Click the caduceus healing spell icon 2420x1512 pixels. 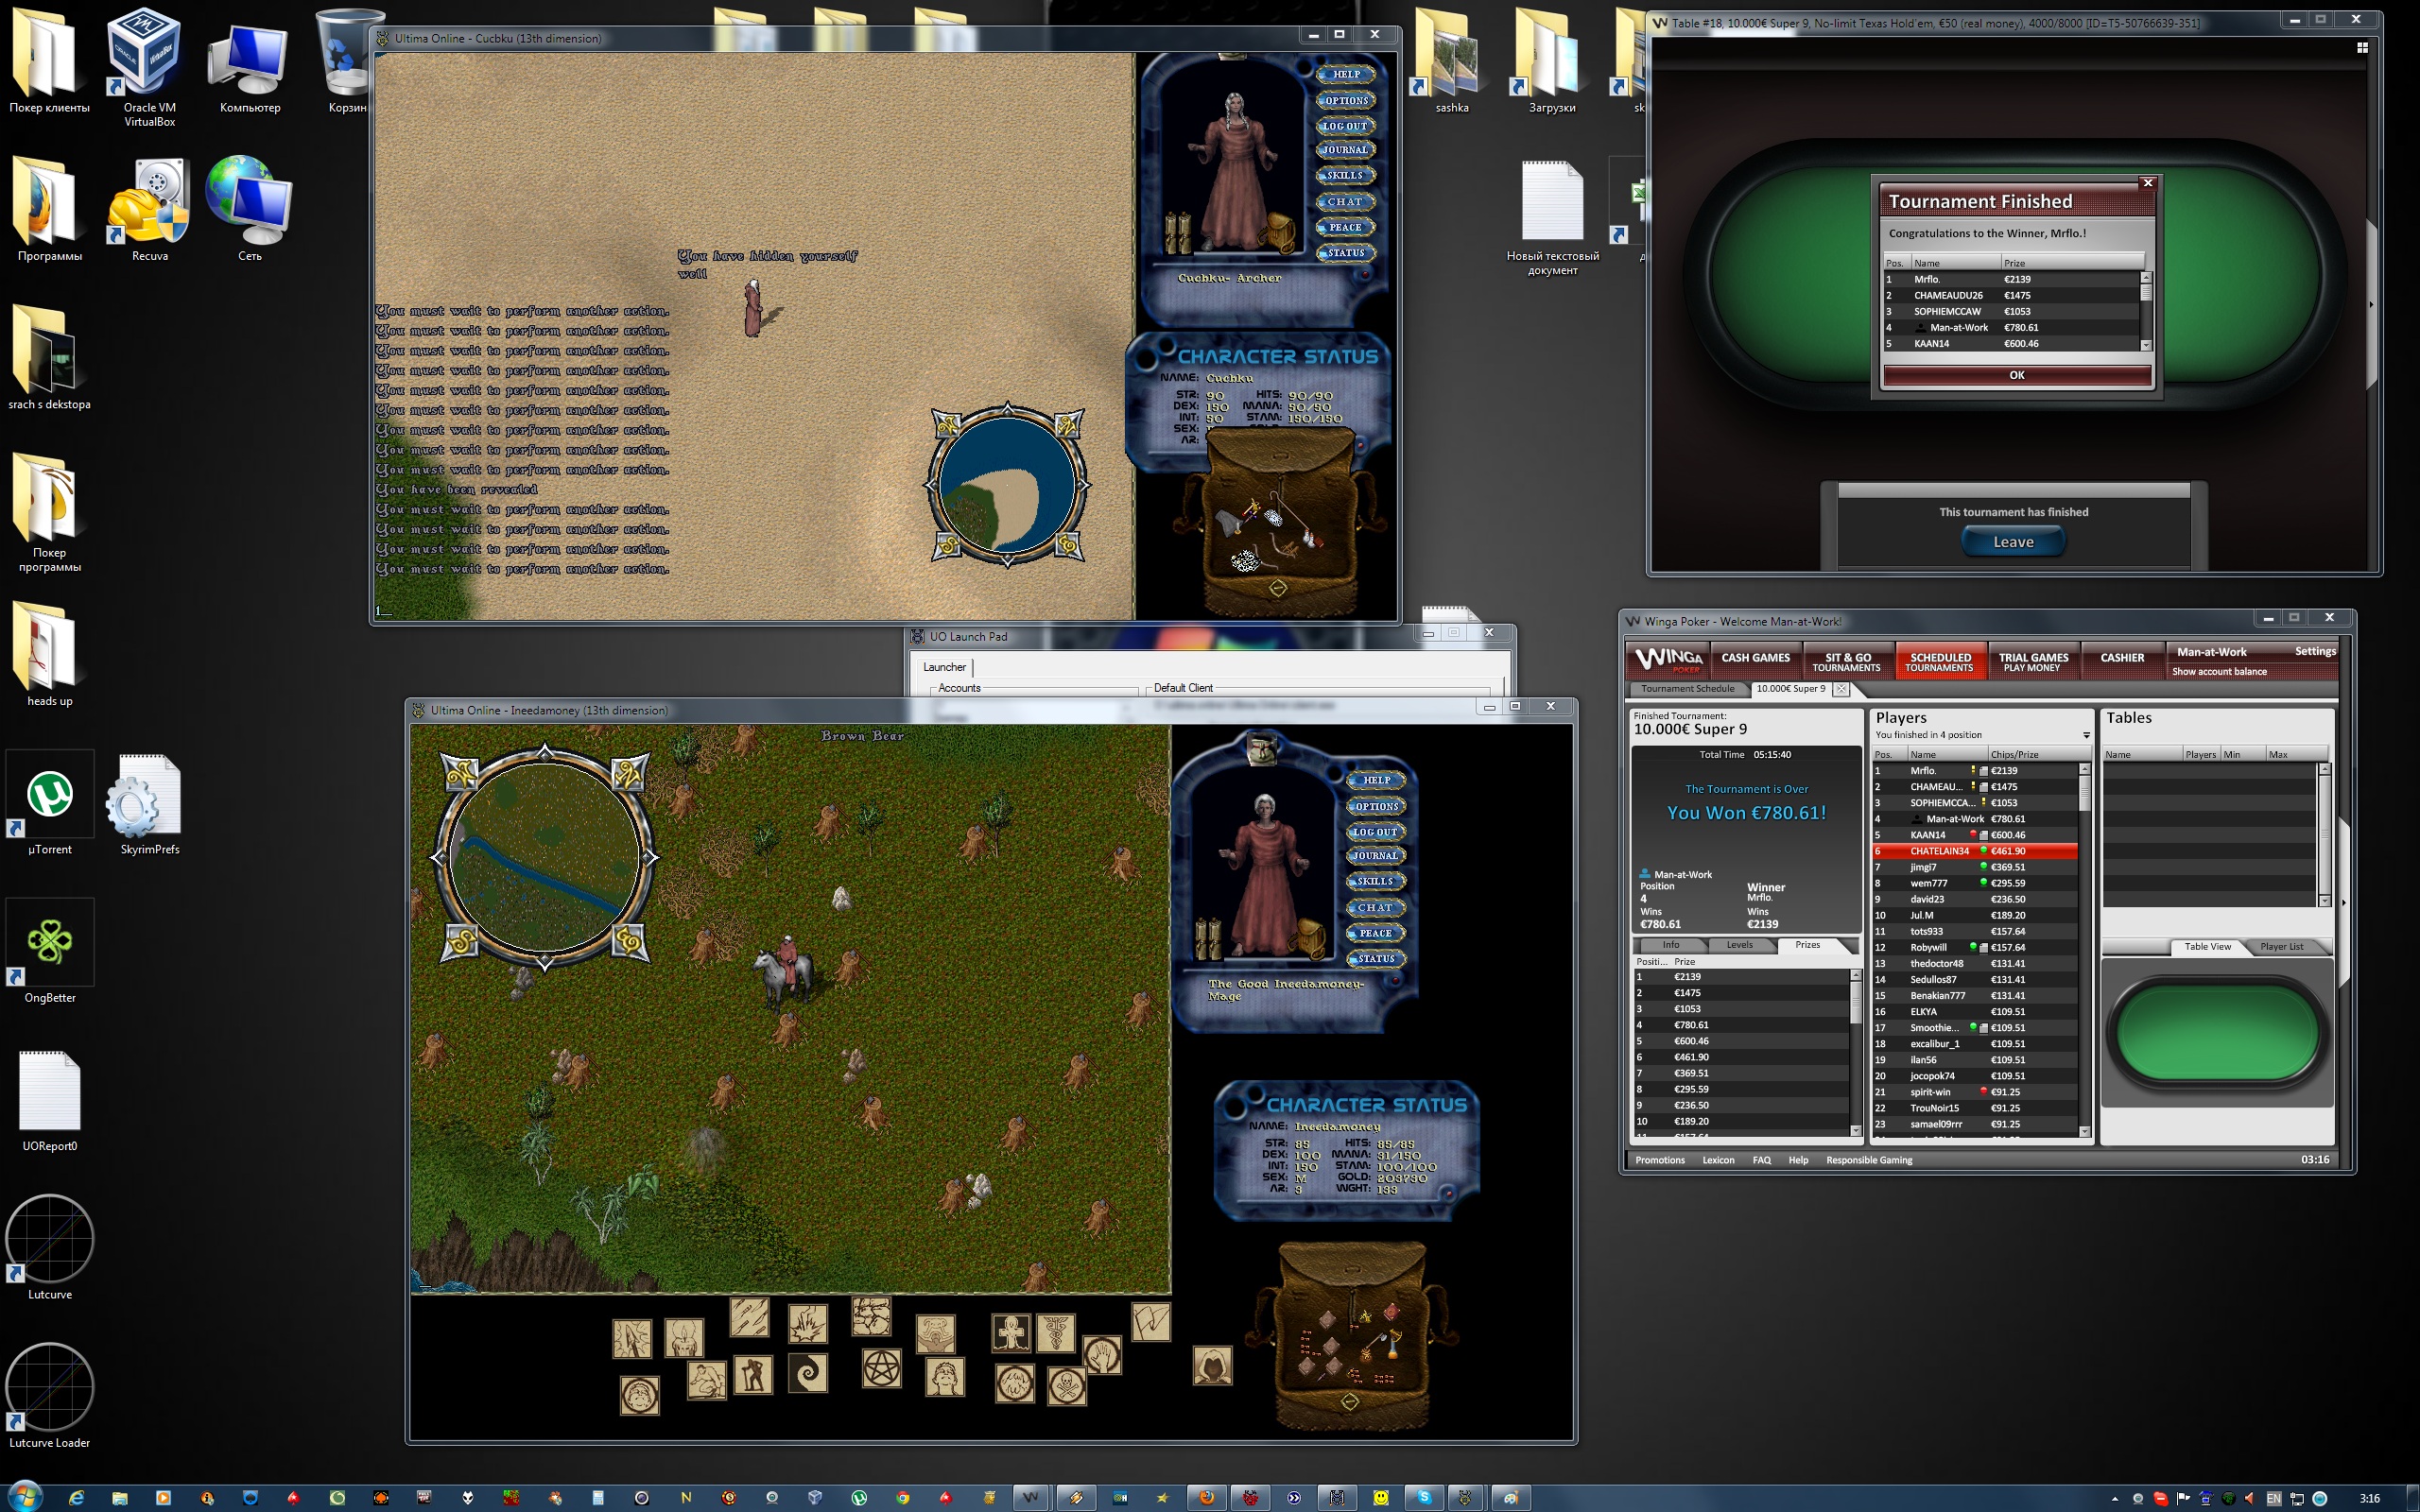pyautogui.click(x=1055, y=1334)
